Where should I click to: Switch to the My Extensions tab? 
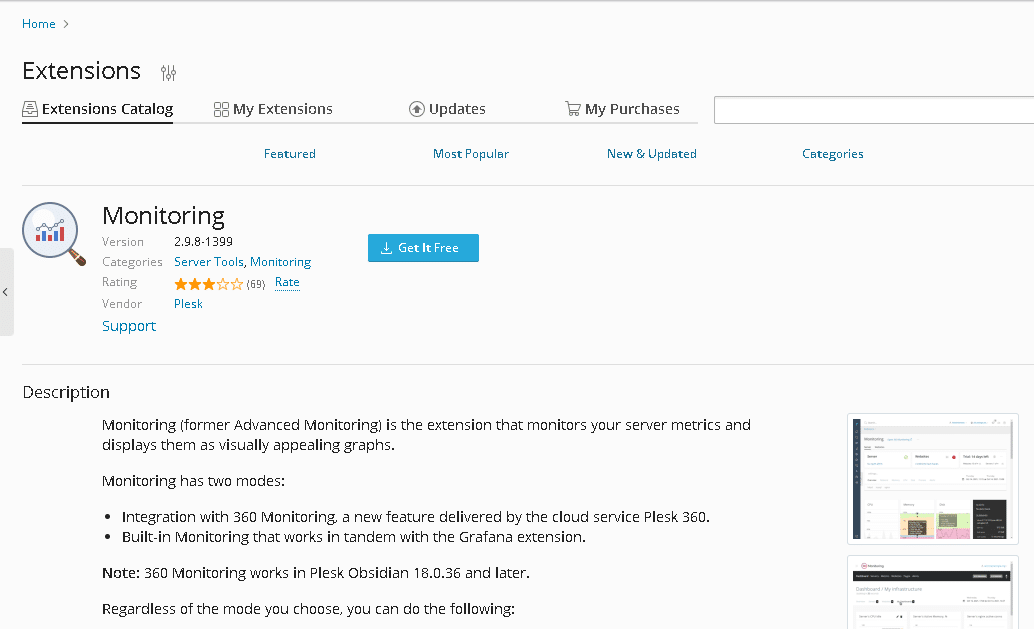tap(282, 109)
